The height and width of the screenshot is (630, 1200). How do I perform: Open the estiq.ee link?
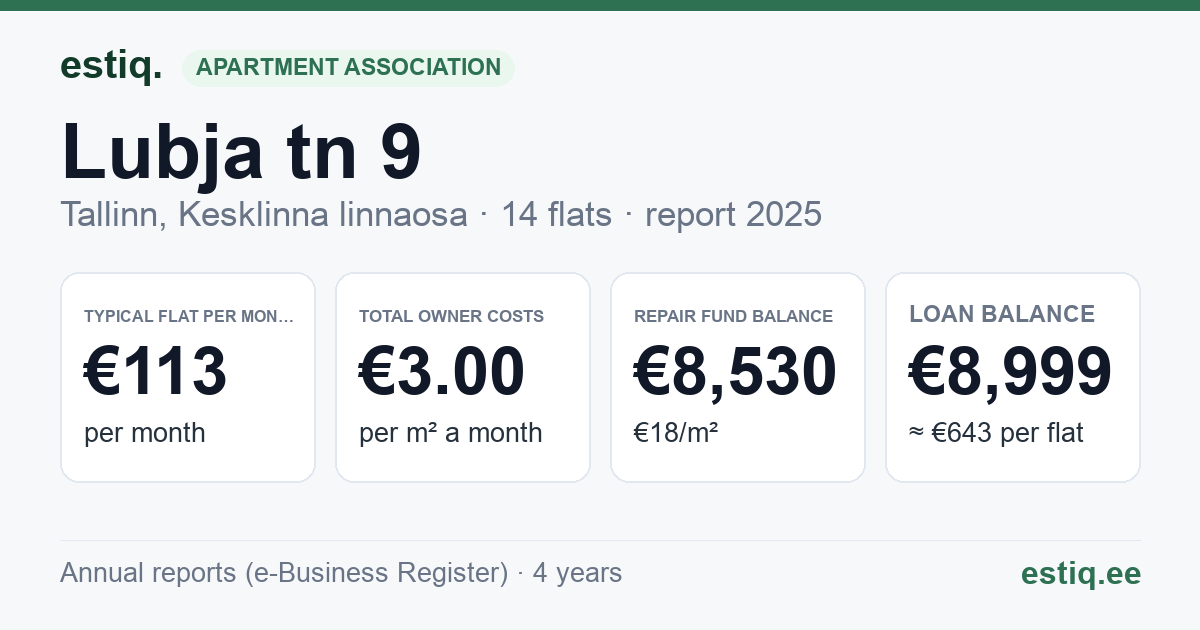(1081, 573)
